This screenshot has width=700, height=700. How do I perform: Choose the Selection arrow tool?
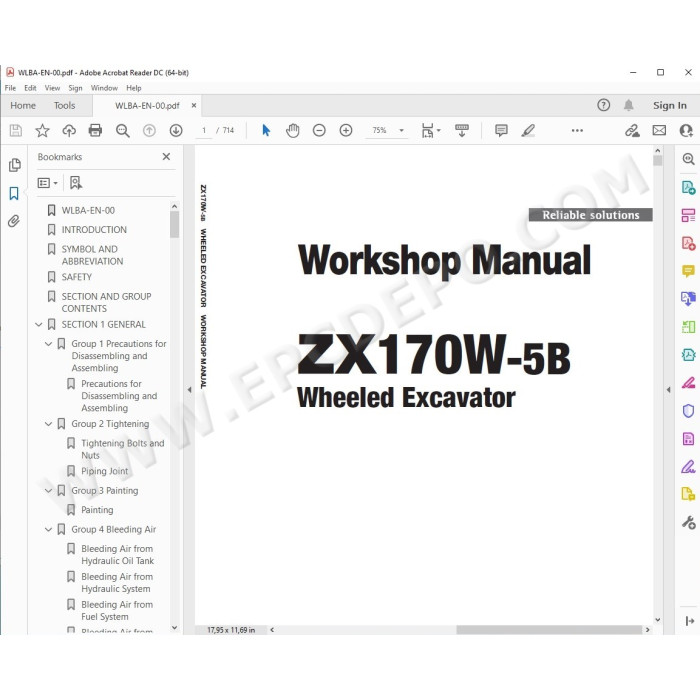coord(266,130)
